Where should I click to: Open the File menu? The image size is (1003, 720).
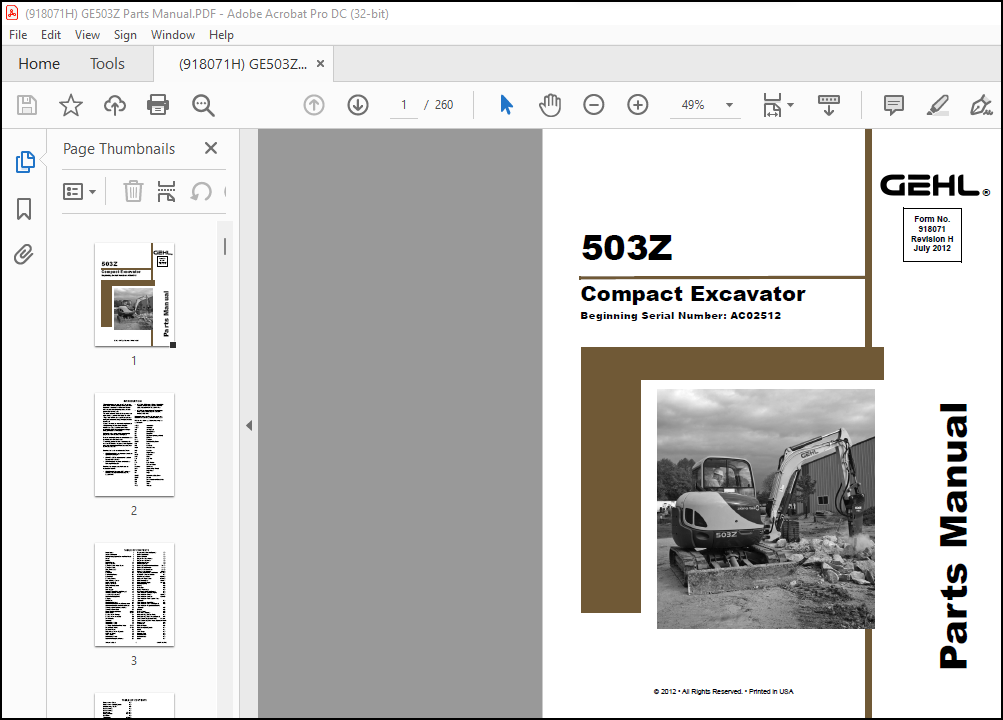point(18,35)
